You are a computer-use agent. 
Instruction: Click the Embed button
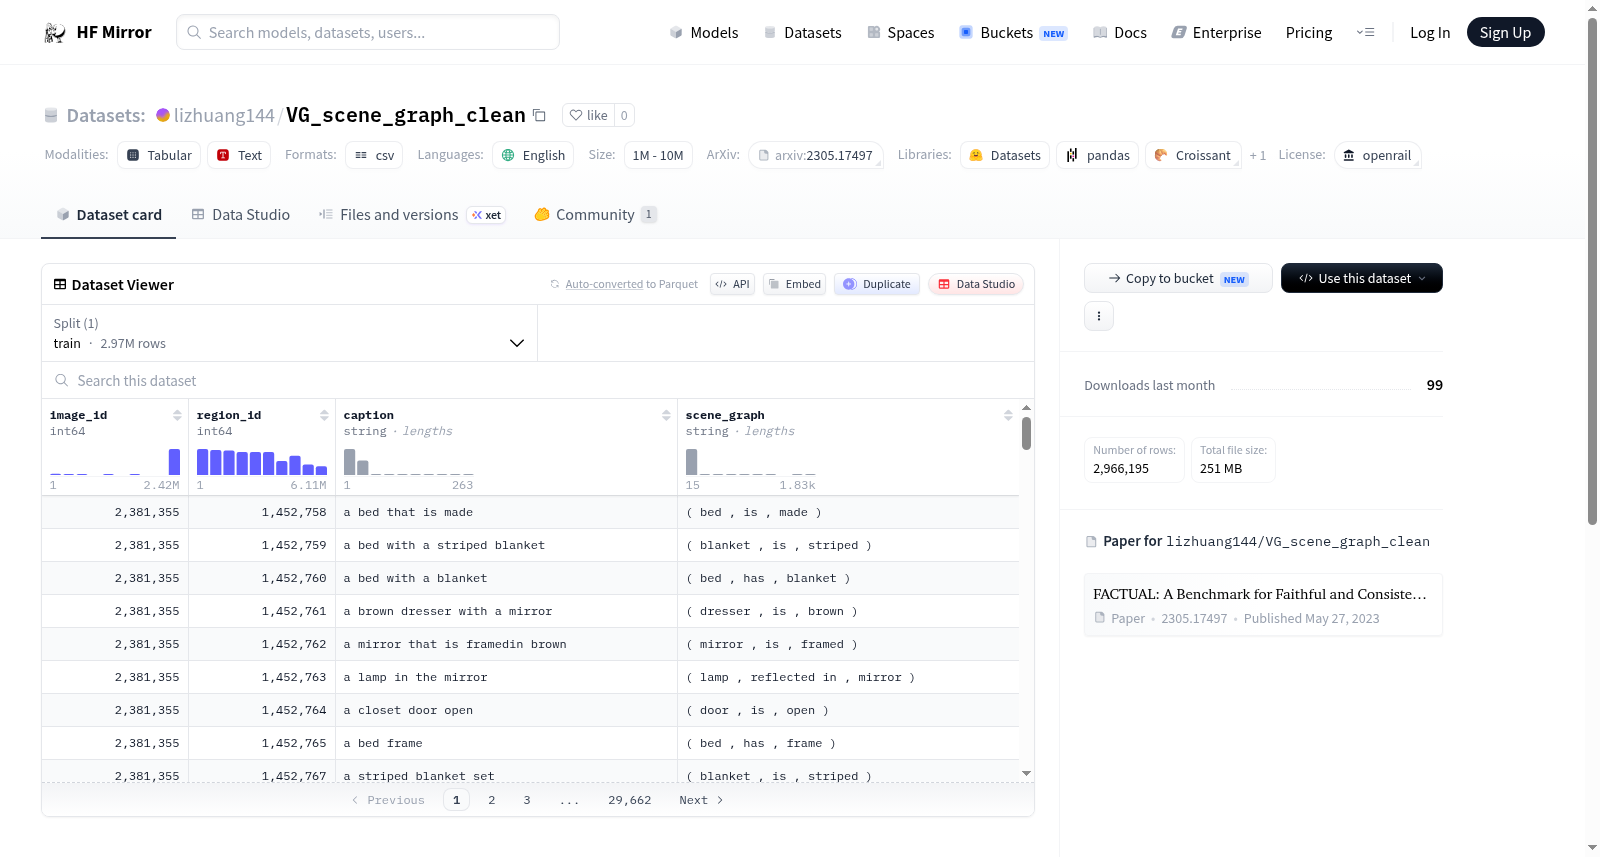click(x=794, y=284)
